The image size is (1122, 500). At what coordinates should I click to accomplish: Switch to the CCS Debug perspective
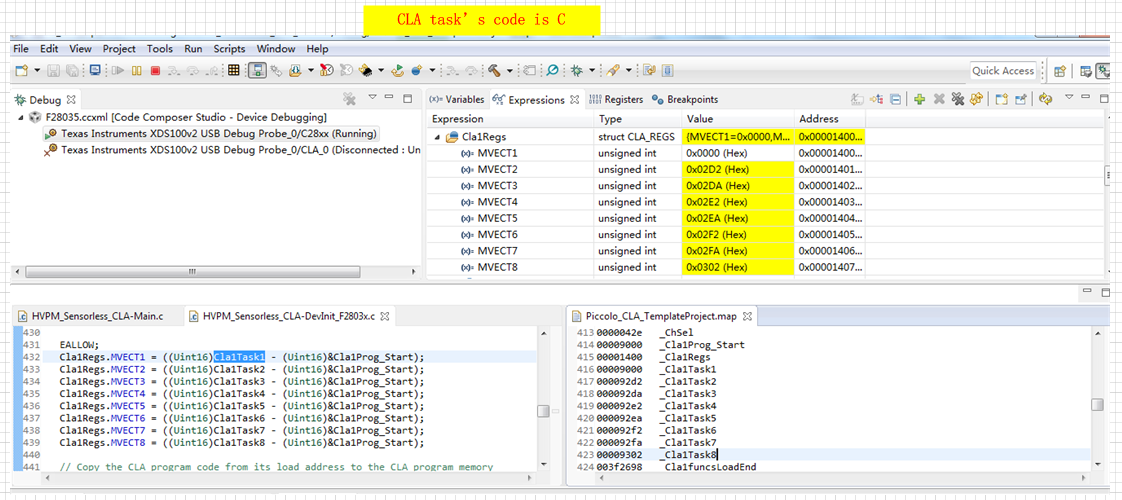[1103, 71]
